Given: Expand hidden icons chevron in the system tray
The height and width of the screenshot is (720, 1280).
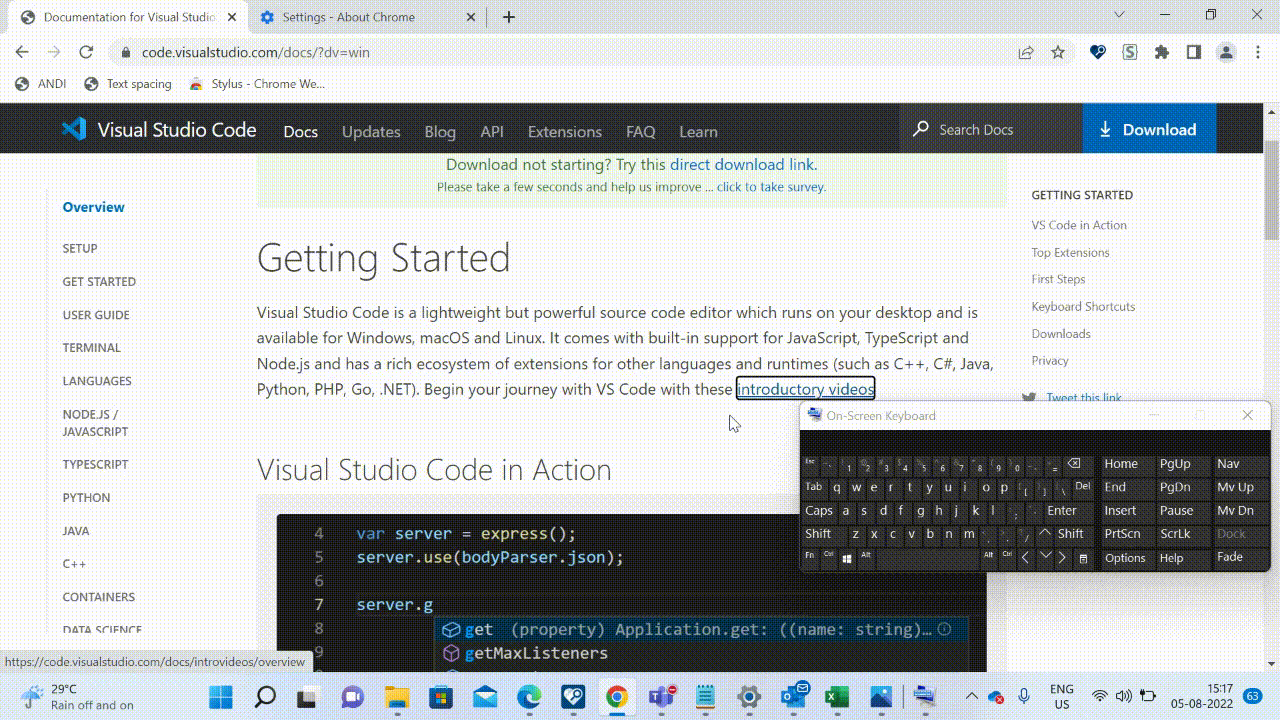Looking at the screenshot, I should (971, 694).
